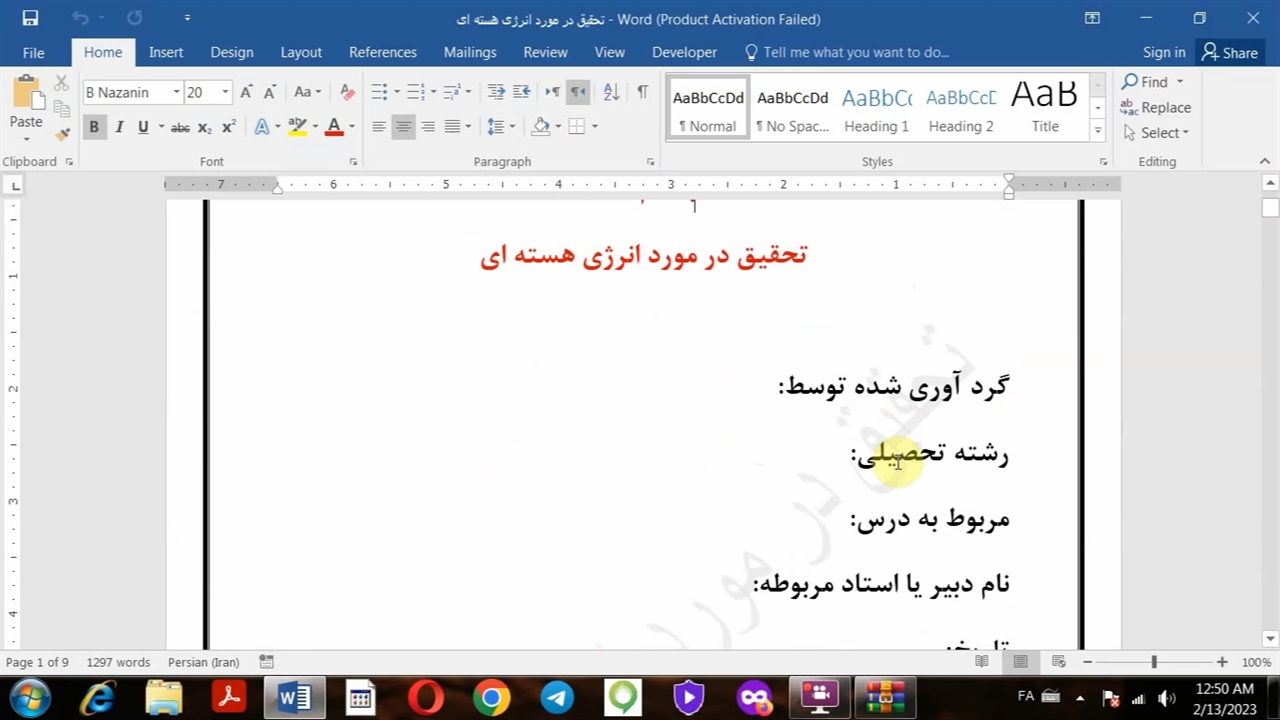Expand the Styles gallery

point(1097,130)
